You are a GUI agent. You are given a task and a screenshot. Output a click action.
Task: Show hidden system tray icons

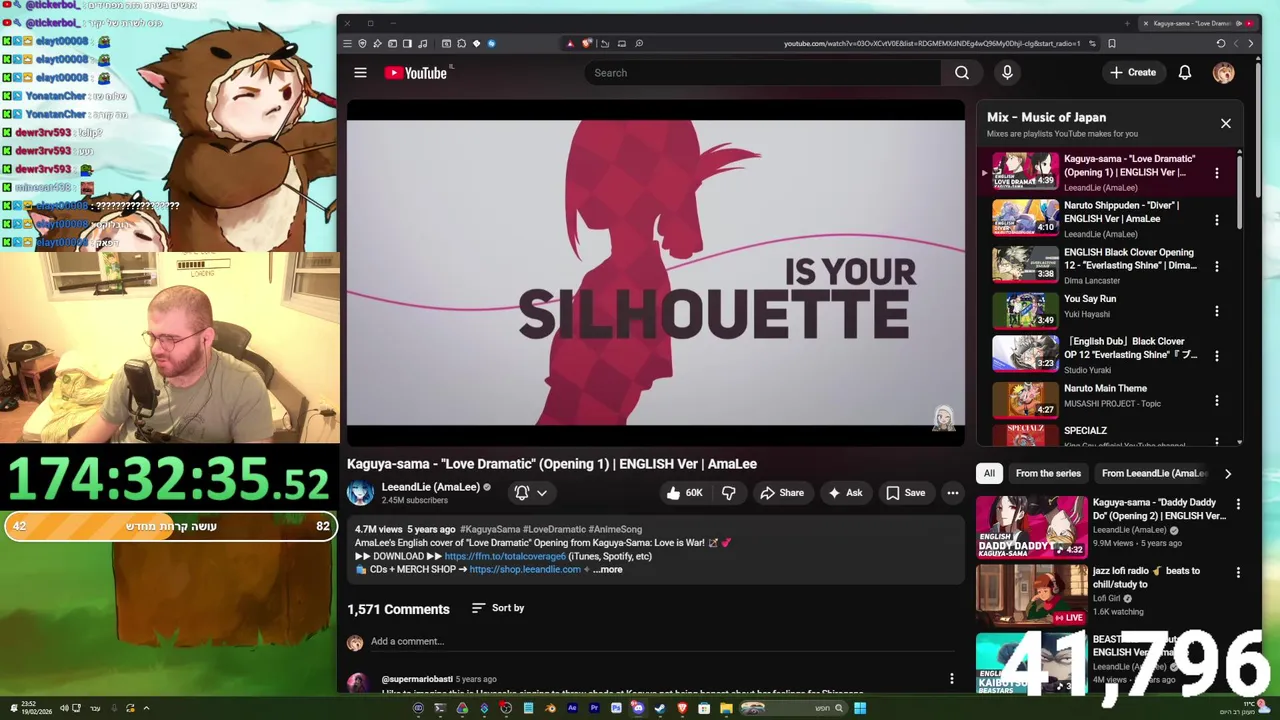pos(146,708)
